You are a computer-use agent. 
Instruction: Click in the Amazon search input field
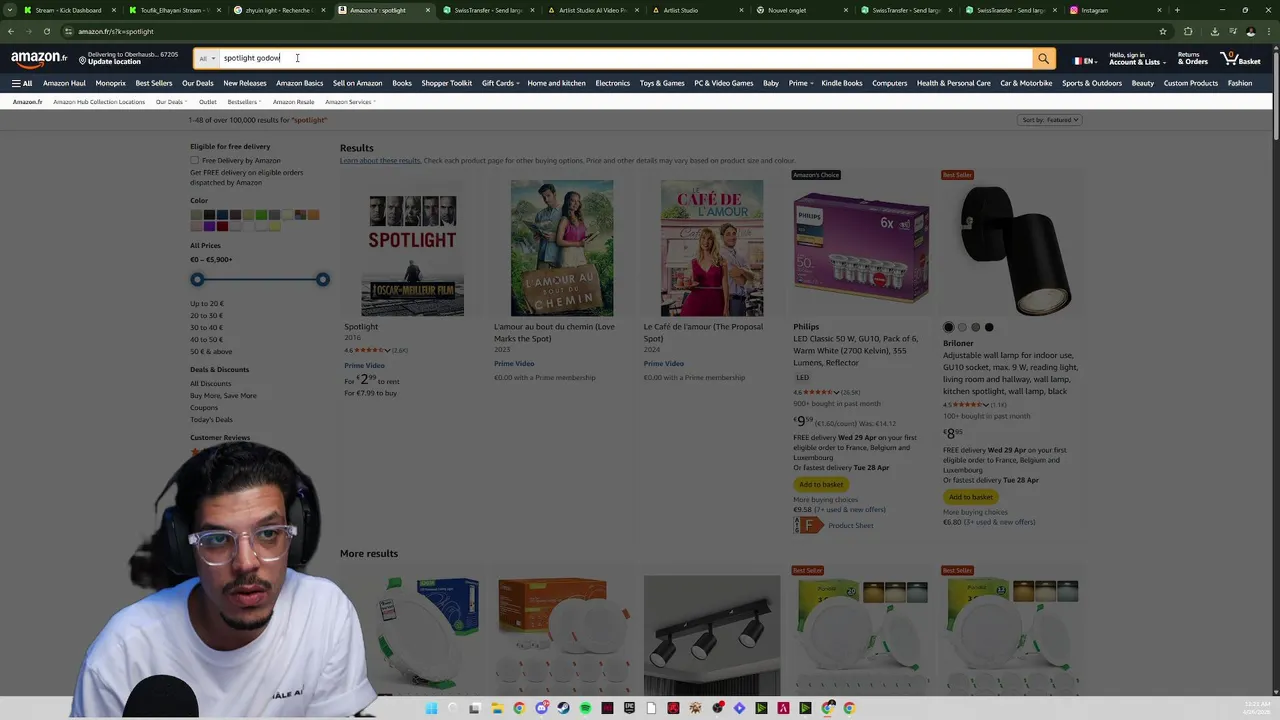tap(625, 59)
